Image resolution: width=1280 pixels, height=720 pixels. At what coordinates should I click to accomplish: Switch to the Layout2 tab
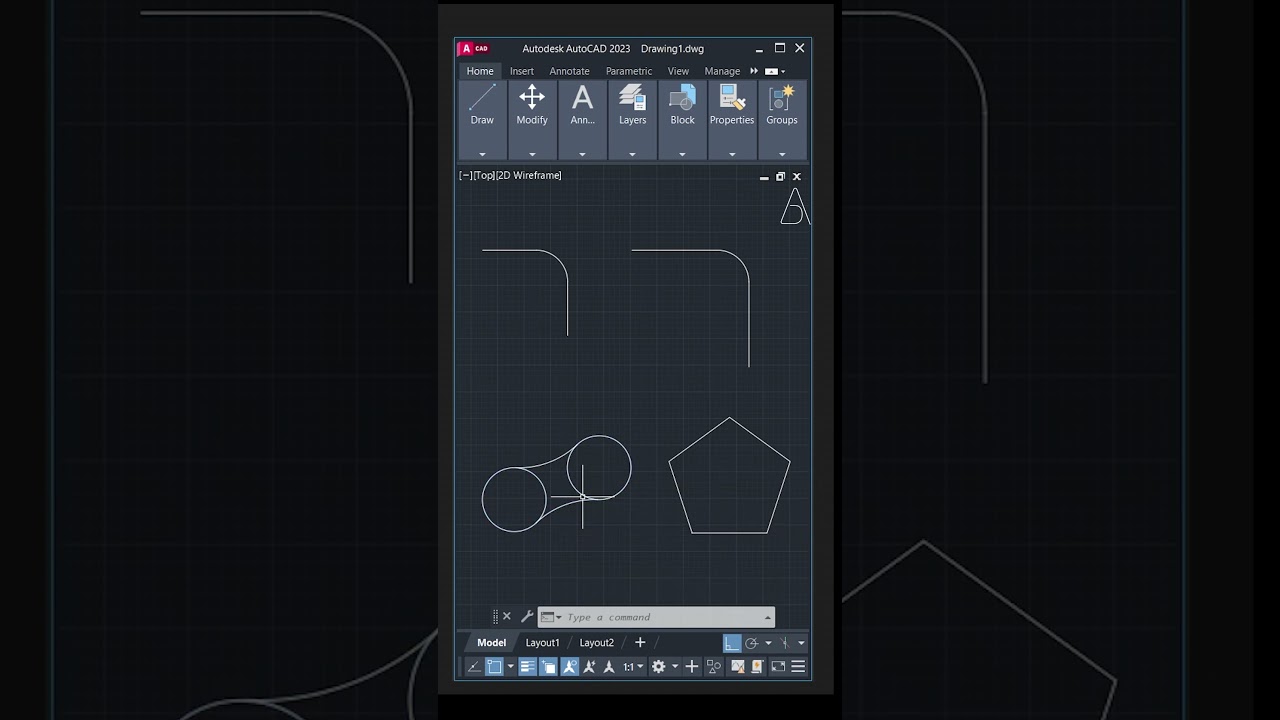point(597,643)
